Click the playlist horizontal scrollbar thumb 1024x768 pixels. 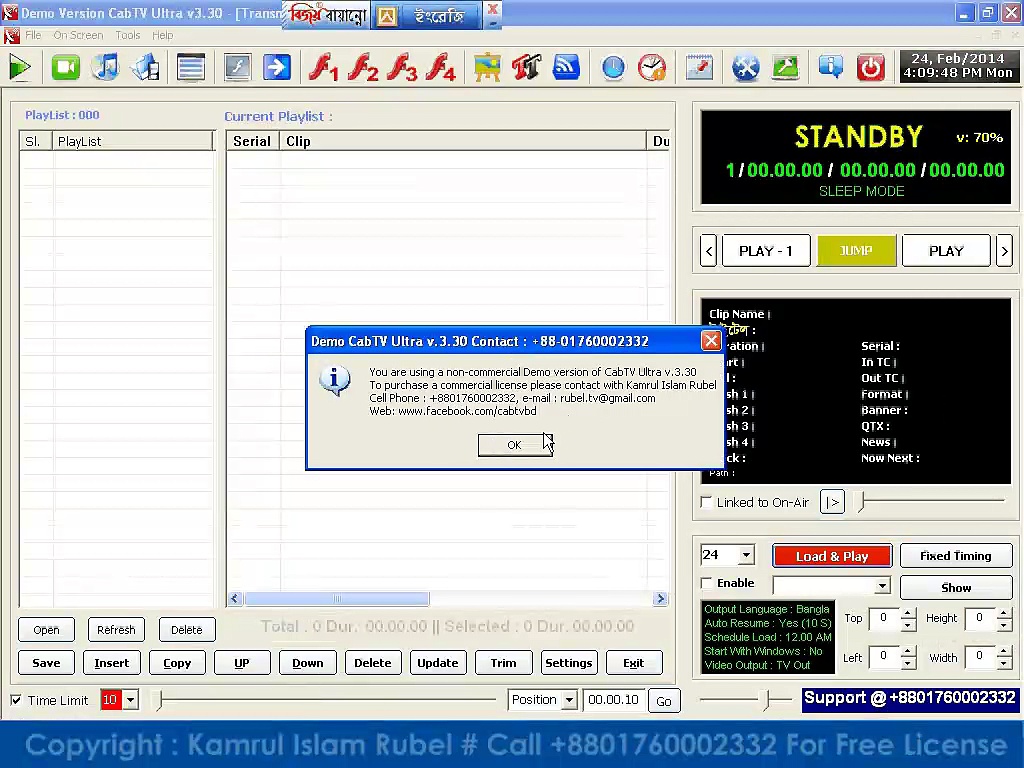337,598
